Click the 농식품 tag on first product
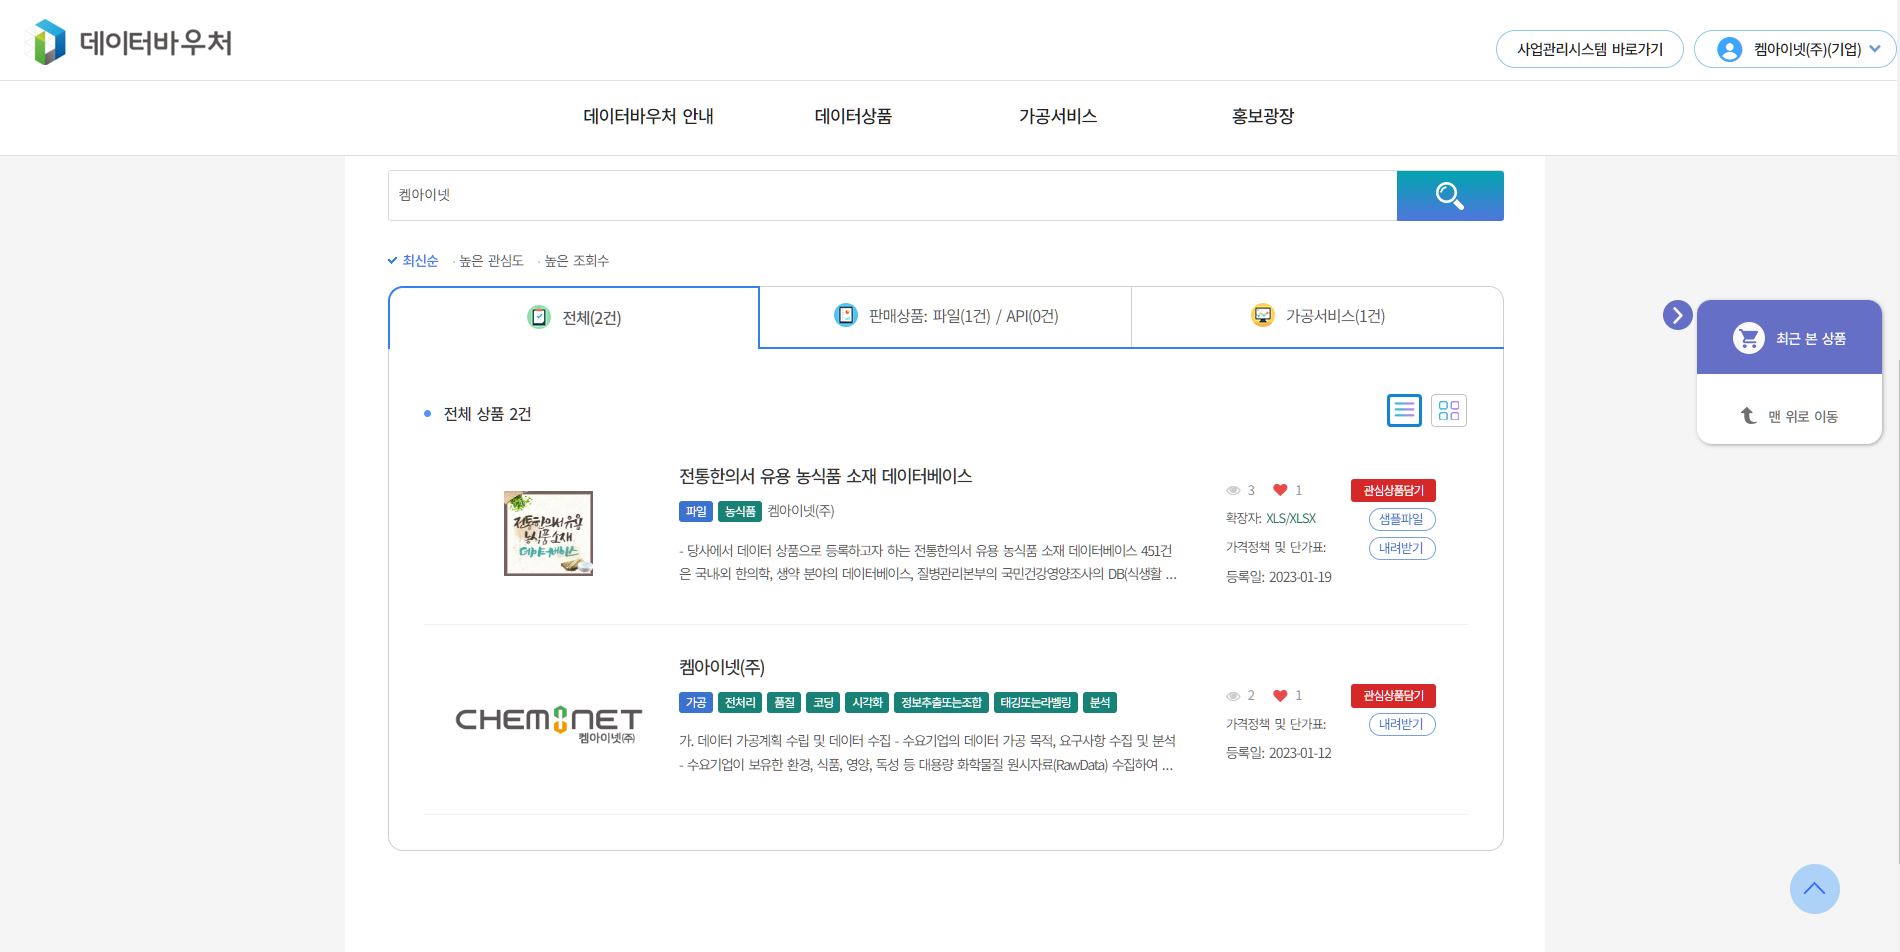Screen dimensions: 1900x952 click(740, 511)
